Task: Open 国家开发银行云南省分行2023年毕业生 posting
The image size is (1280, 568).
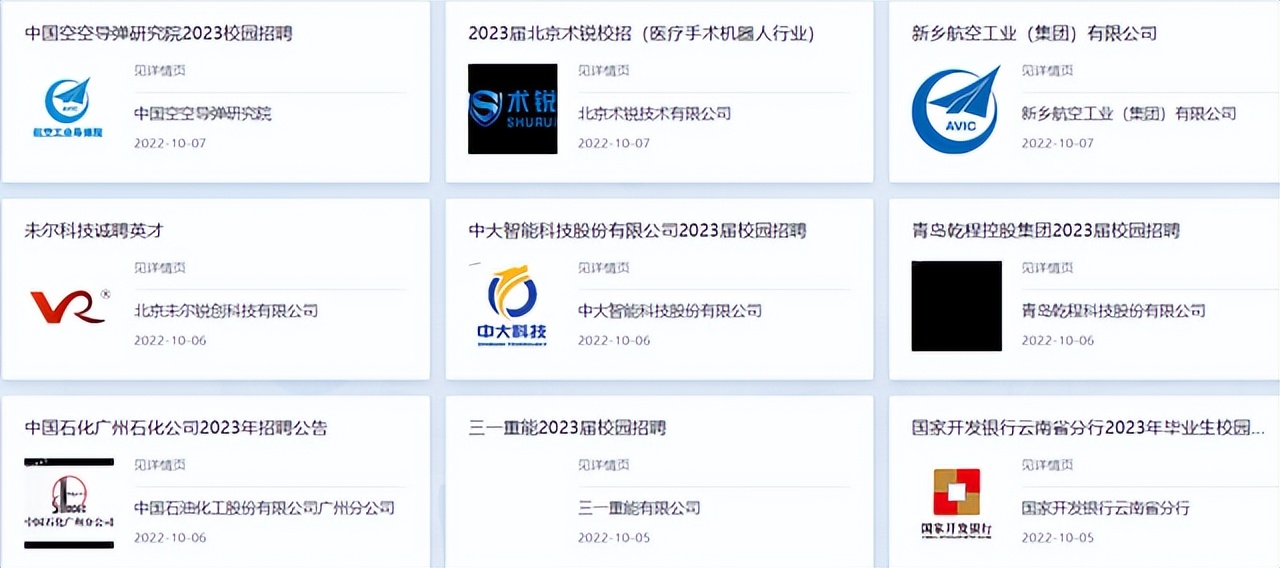Action: pyautogui.click(x=1088, y=428)
